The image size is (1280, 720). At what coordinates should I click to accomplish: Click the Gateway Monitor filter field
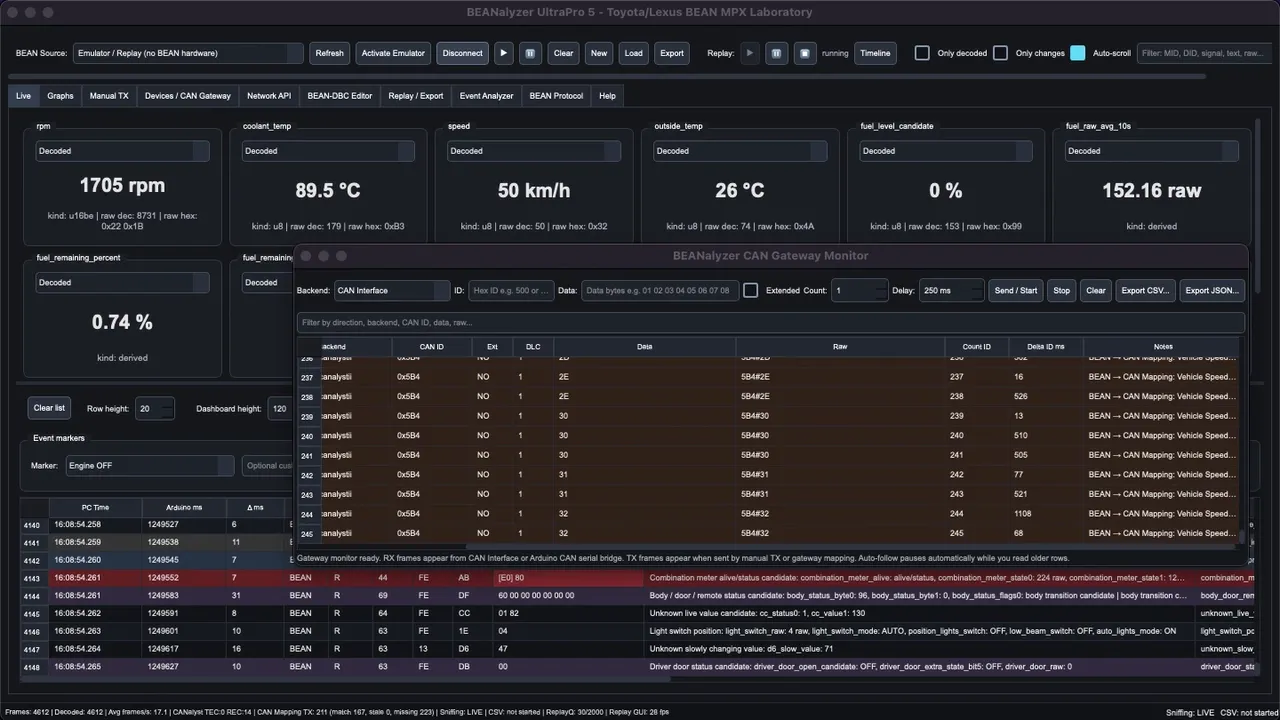(x=771, y=323)
